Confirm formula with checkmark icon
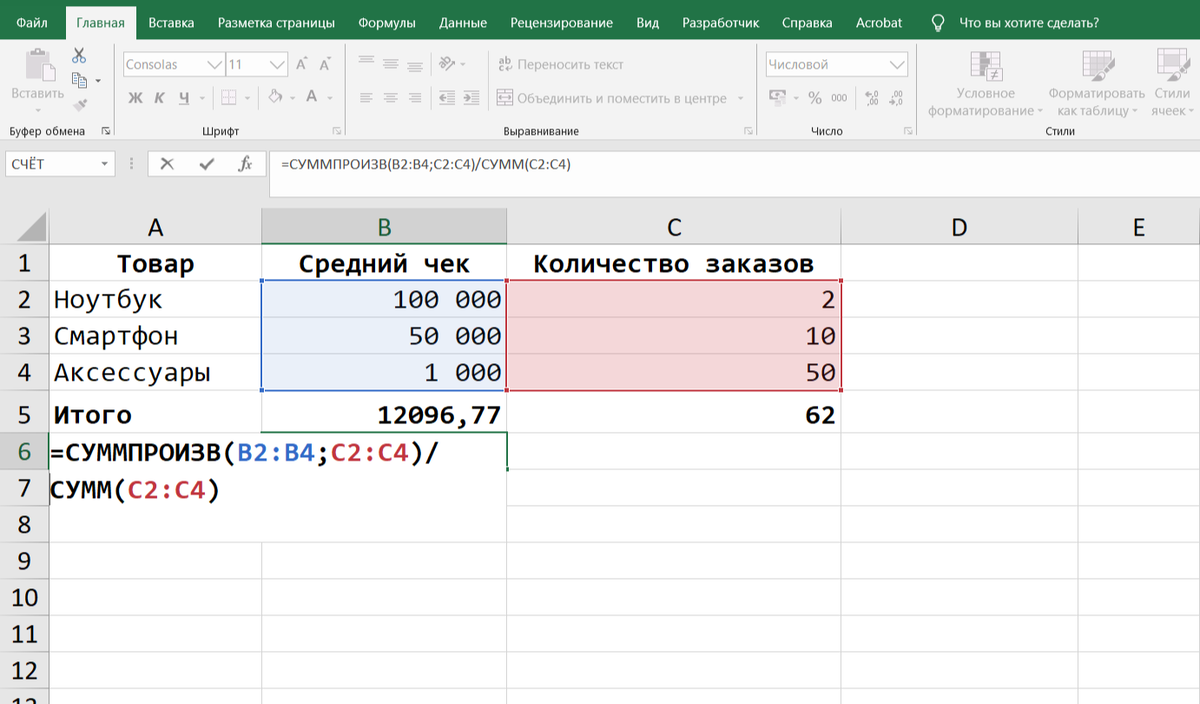The height and width of the screenshot is (704, 1200). click(x=206, y=164)
